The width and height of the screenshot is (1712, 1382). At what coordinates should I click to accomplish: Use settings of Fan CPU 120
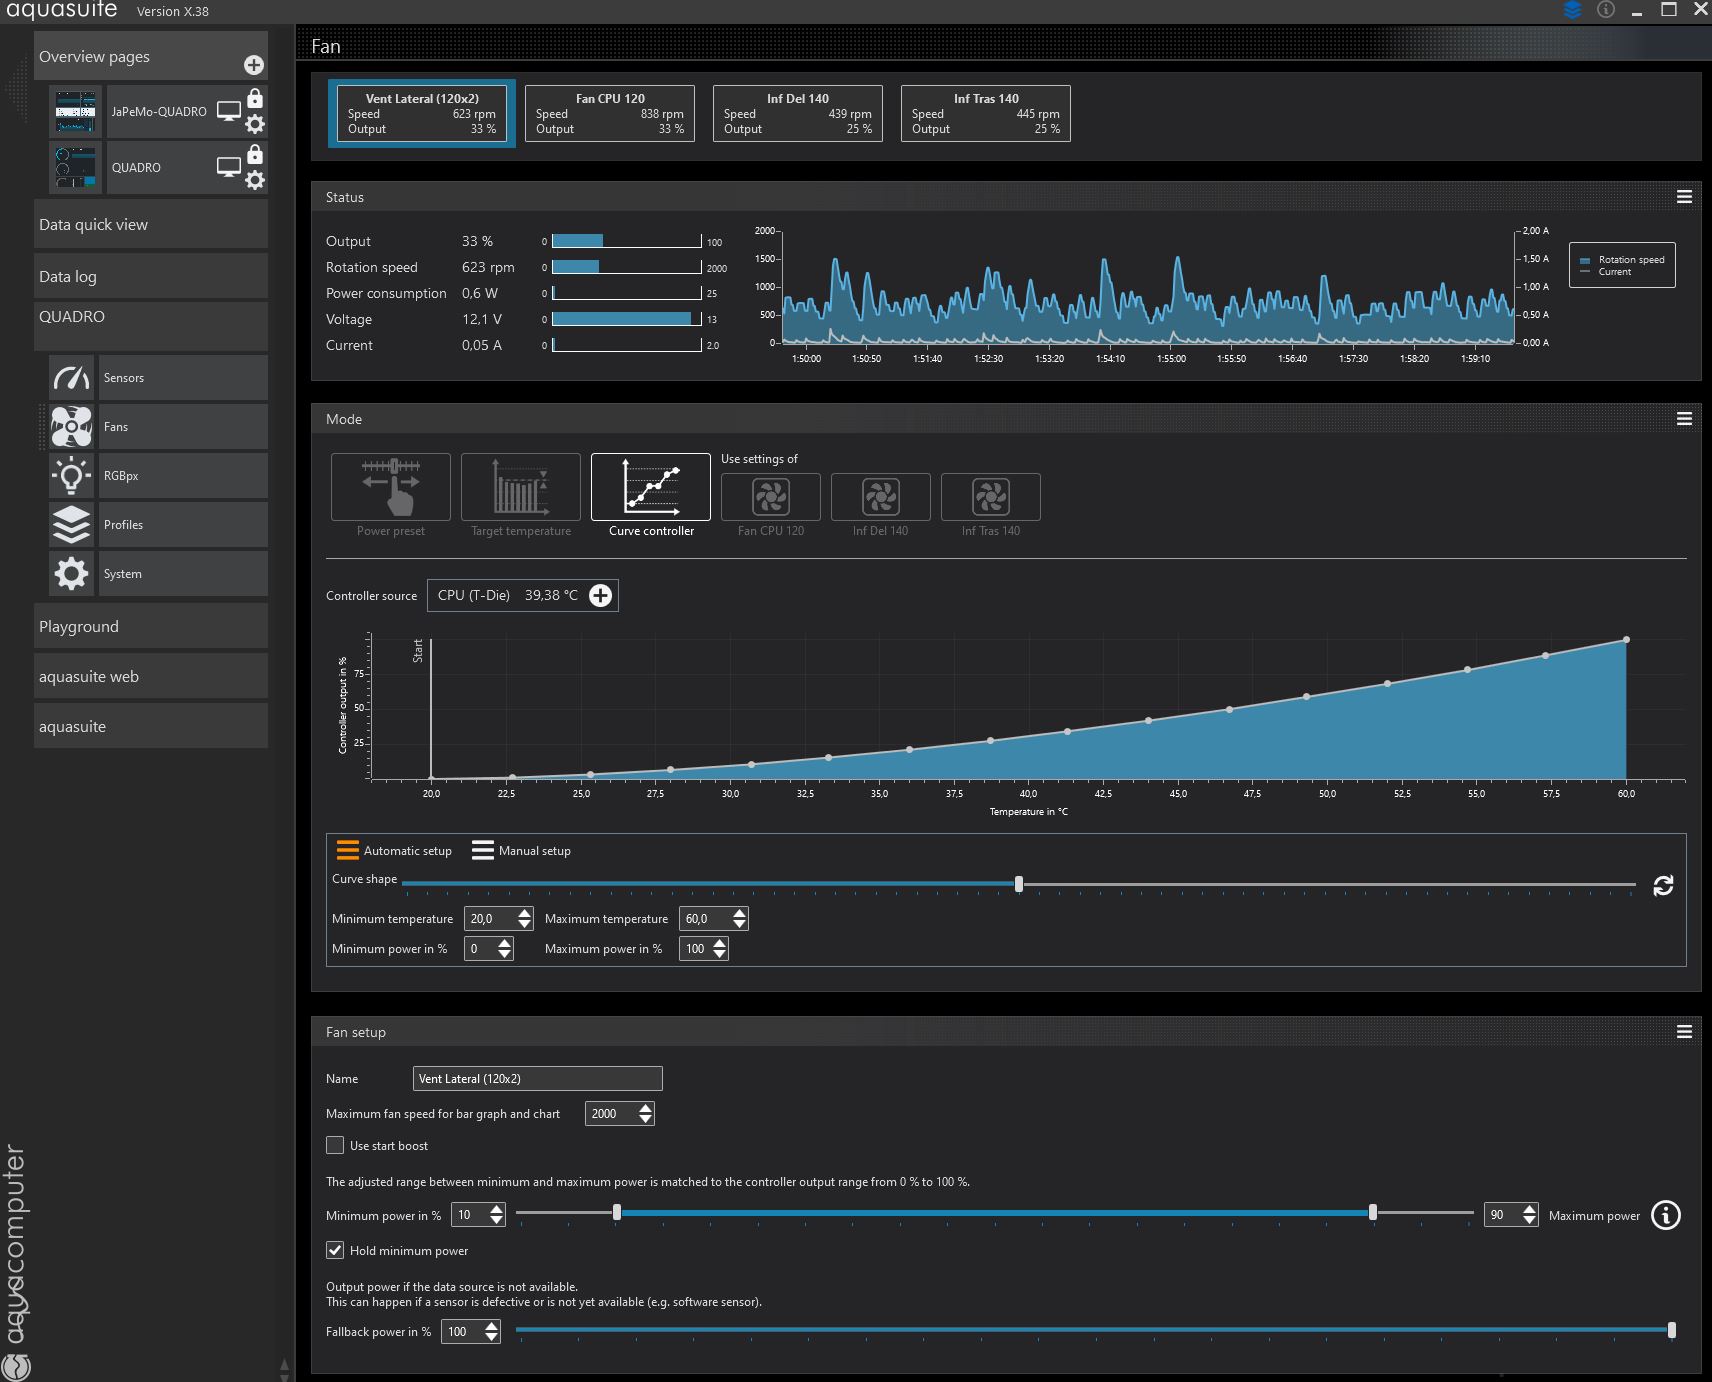[x=770, y=497]
